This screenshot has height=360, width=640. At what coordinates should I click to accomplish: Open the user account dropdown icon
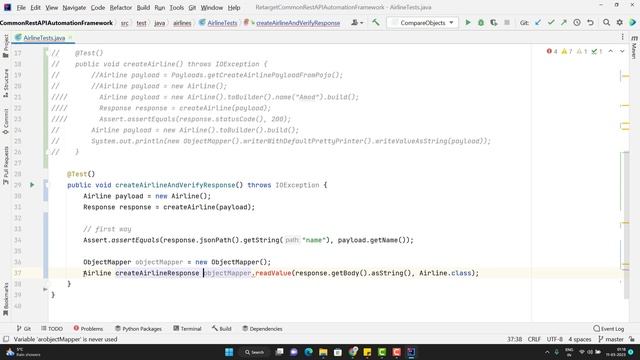357,23
